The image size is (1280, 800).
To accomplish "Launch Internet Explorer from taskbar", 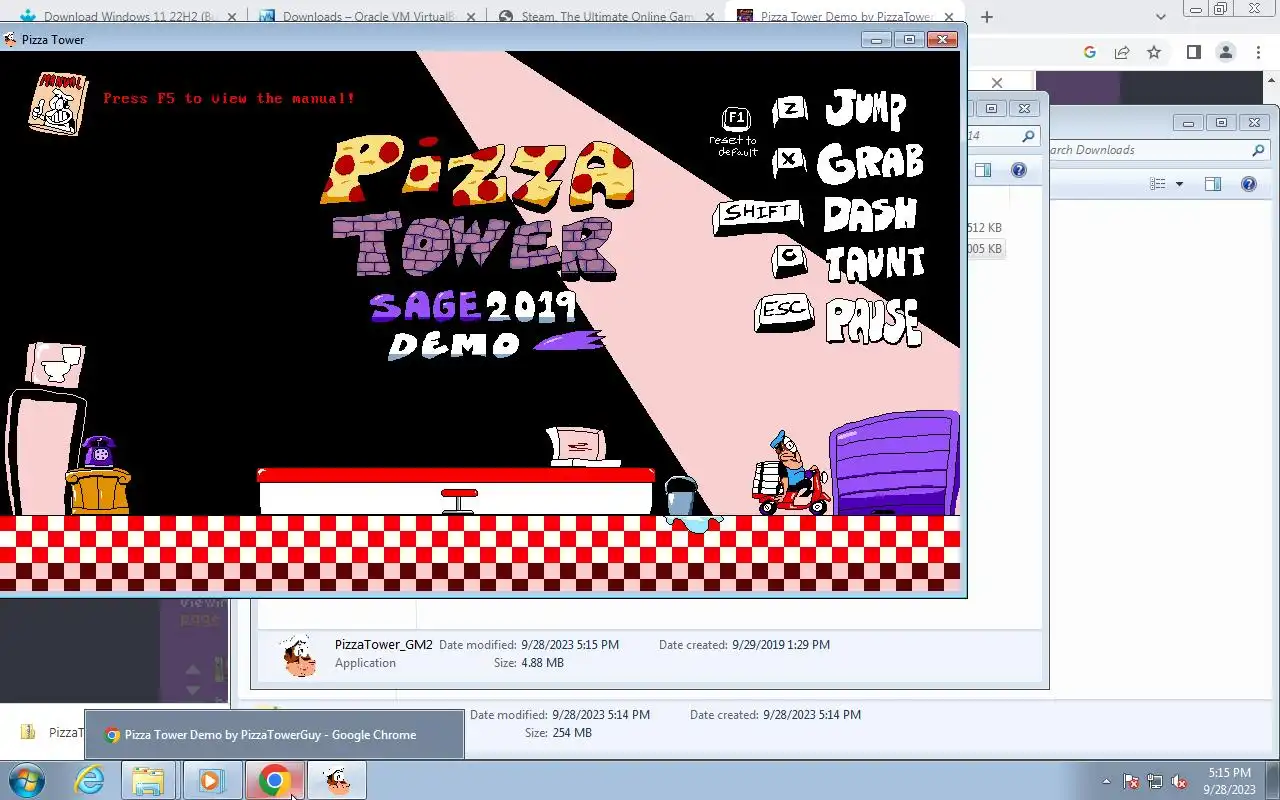I will pos(90,780).
